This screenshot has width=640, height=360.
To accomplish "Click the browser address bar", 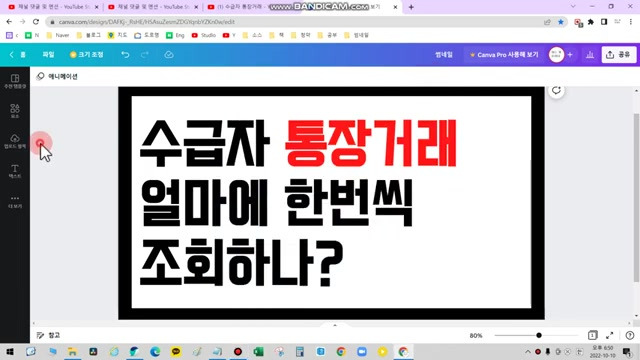I will click(294, 22).
